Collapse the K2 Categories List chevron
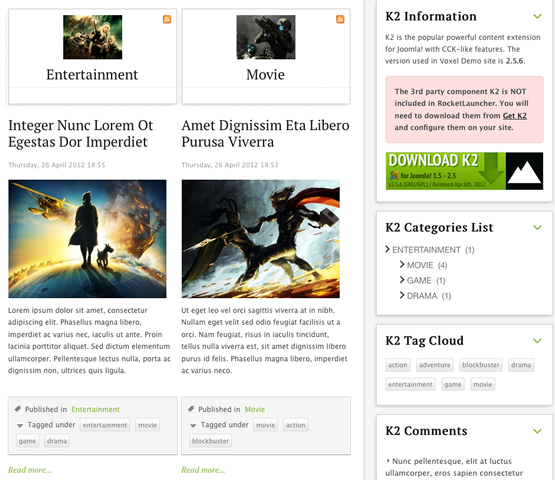555x480 pixels. click(537, 227)
